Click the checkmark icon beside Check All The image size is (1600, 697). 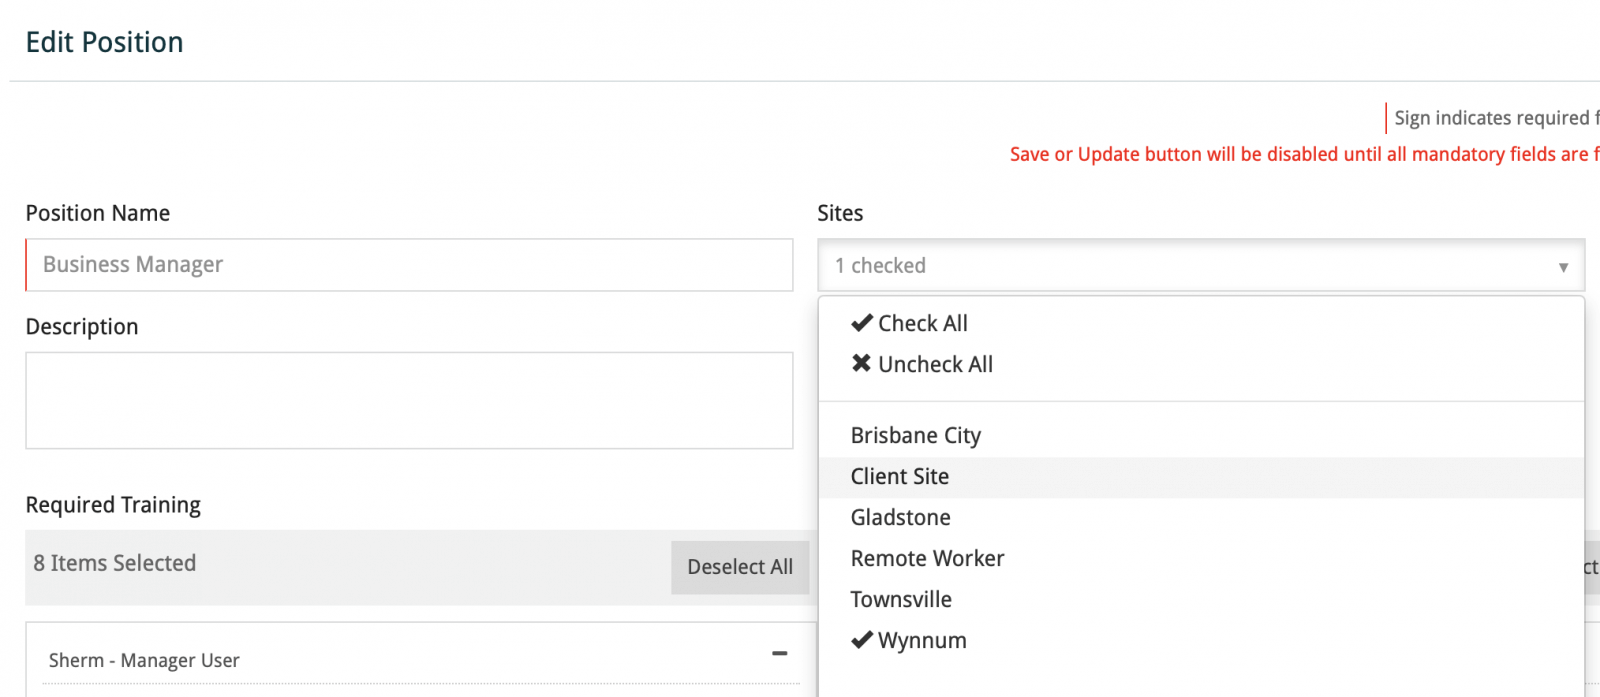[x=861, y=323]
